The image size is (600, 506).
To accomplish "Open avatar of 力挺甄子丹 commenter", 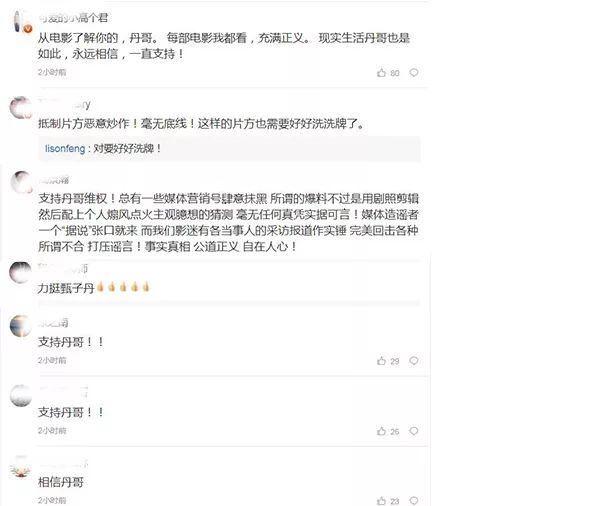I will (x=21, y=273).
